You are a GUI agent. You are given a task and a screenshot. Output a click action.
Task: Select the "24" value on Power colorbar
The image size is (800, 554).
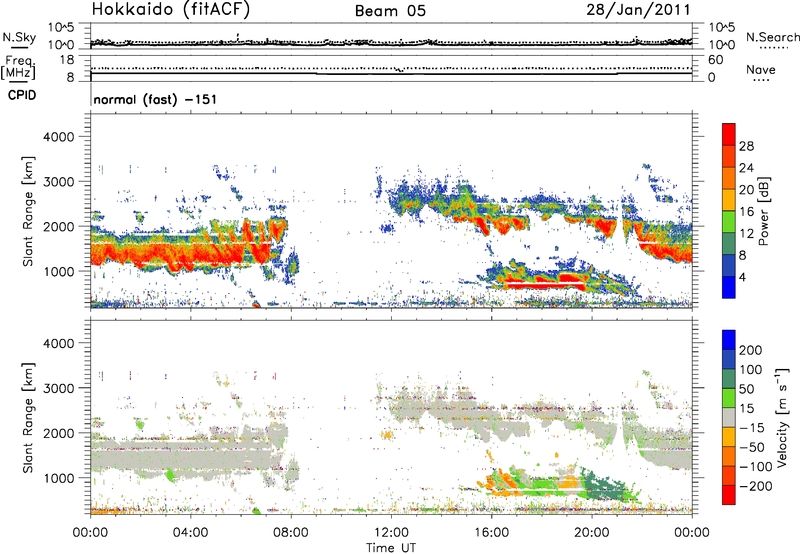tap(746, 168)
